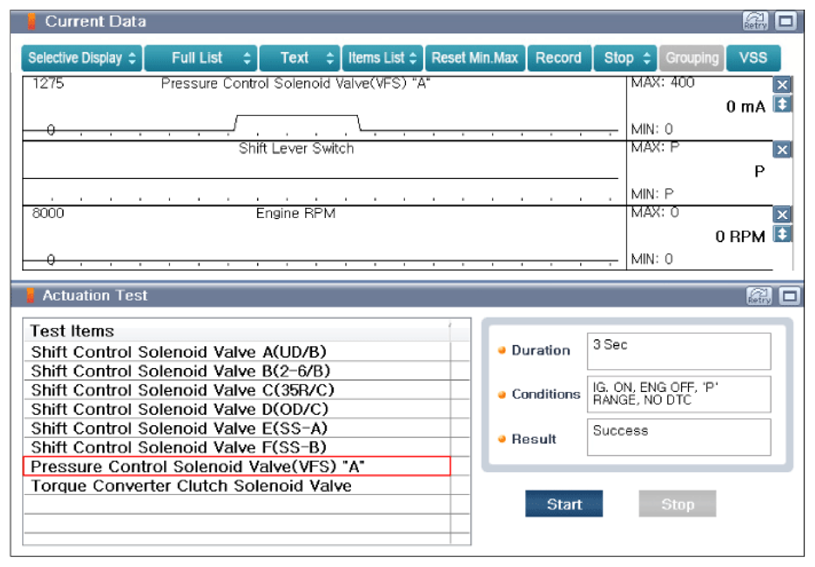Select Torque Converter Clutch Solenoid Valve
The width and height of the screenshot is (815, 567).
[237, 485]
